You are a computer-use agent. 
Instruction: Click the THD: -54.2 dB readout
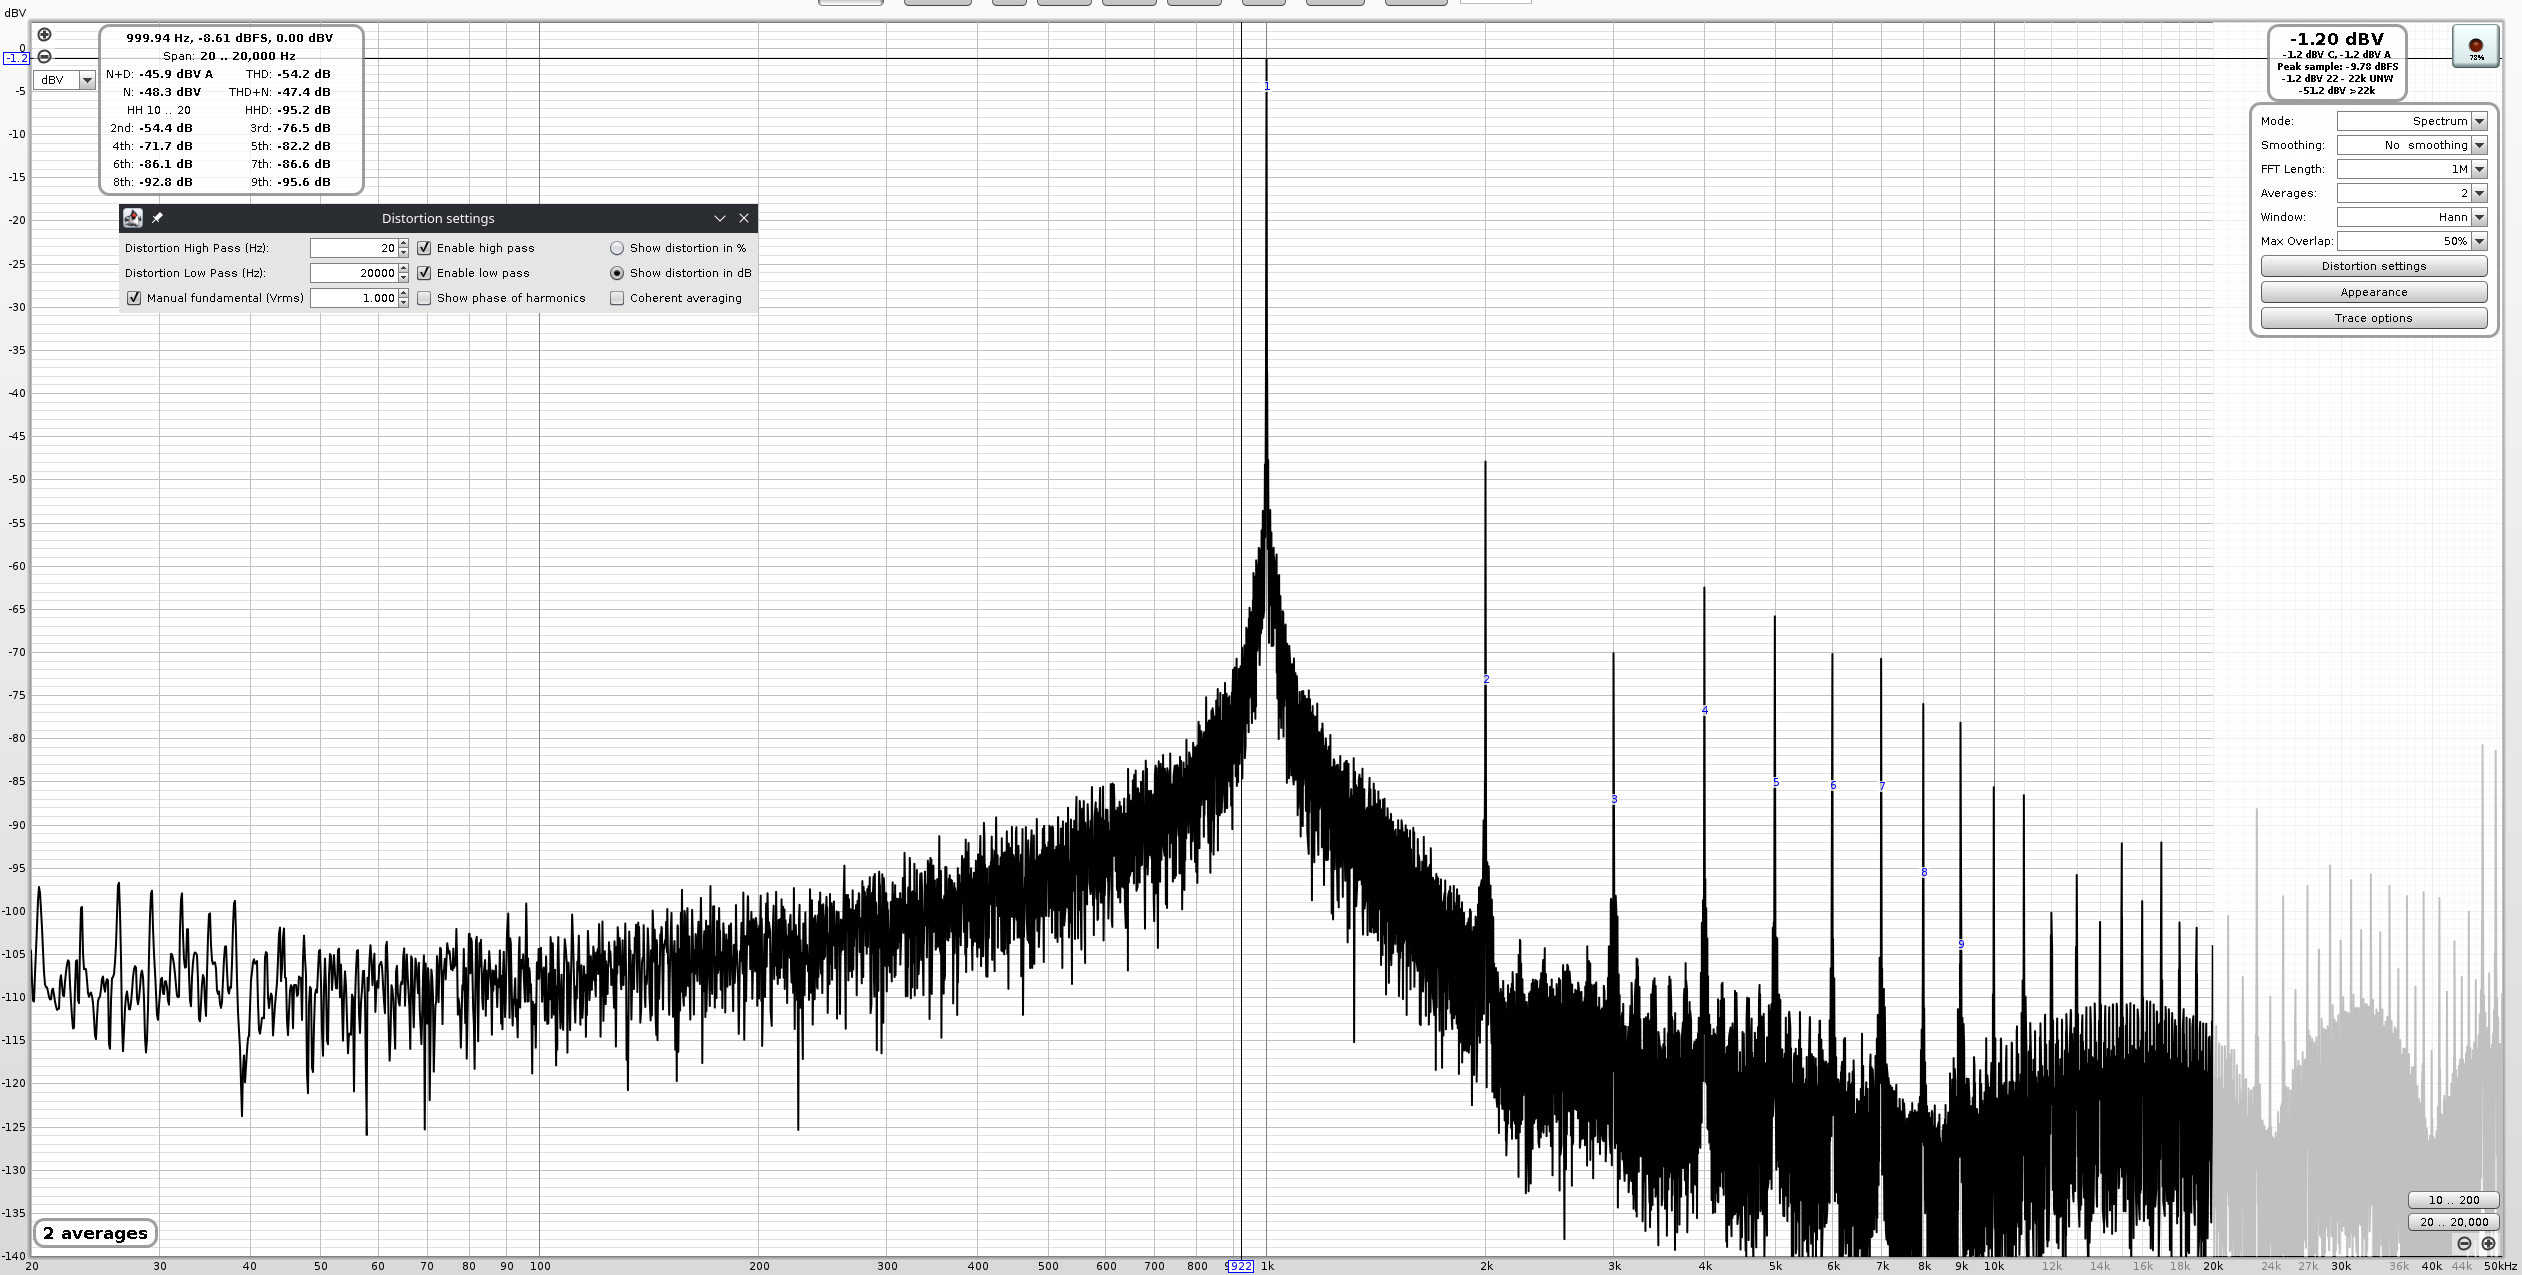tap(288, 74)
